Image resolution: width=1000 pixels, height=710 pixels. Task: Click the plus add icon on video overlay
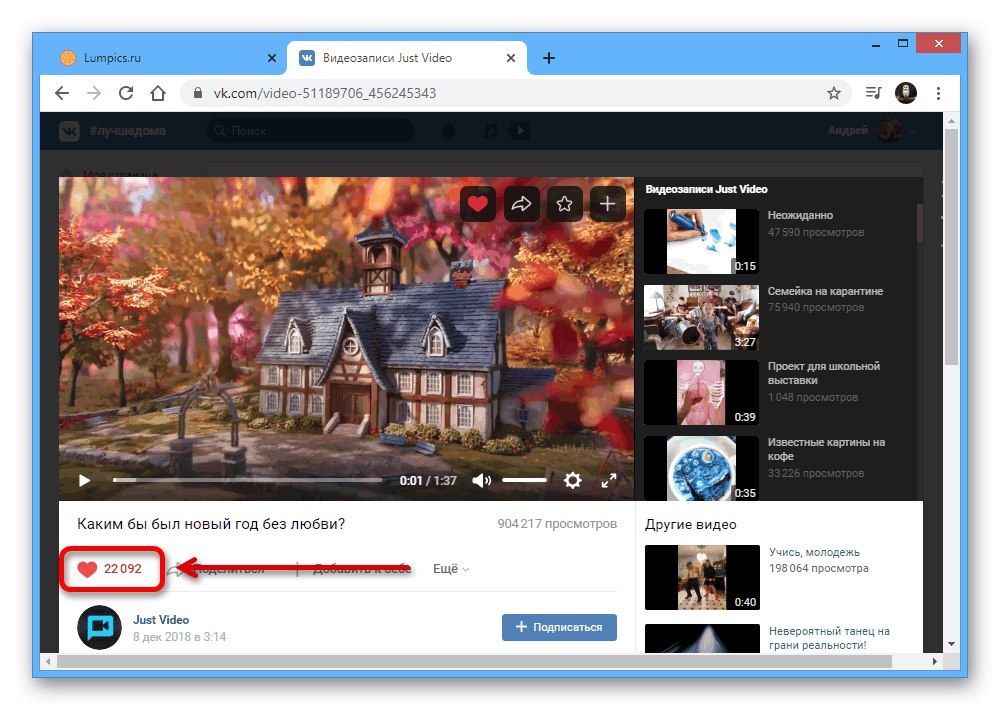tap(607, 204)
